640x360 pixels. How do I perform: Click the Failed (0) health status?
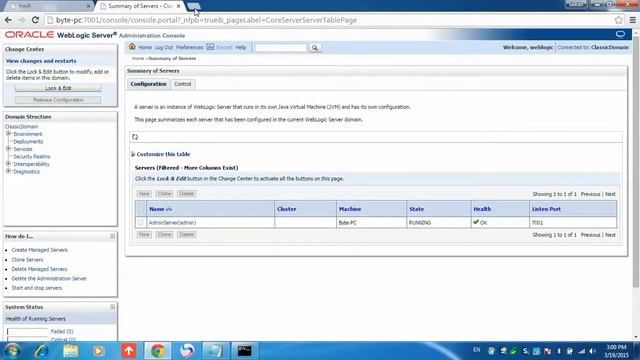[x=62, y=331]
